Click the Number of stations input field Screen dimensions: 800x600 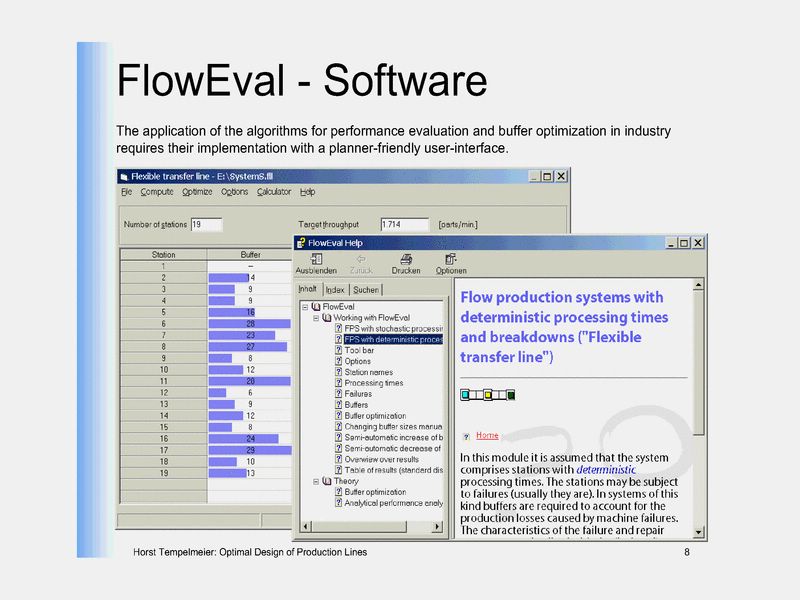click(206, 225)
